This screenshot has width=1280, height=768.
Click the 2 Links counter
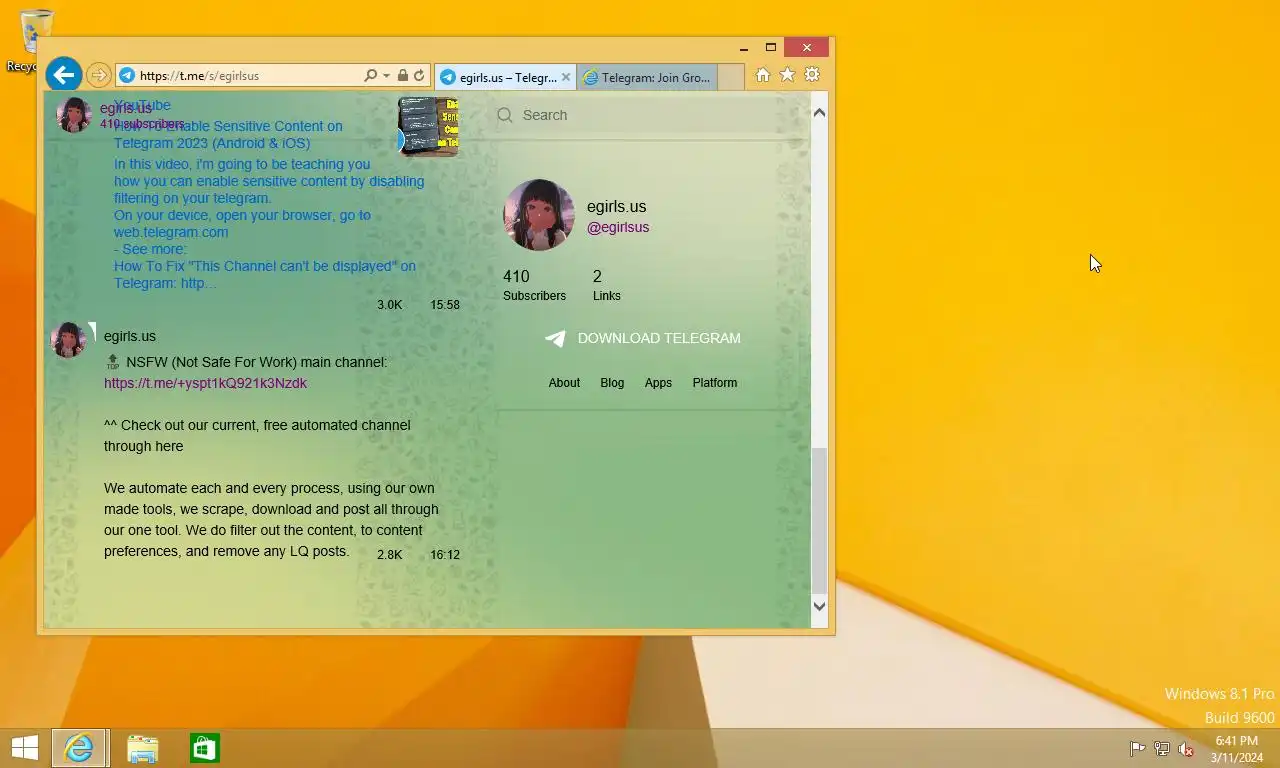[x=606, y=285]
